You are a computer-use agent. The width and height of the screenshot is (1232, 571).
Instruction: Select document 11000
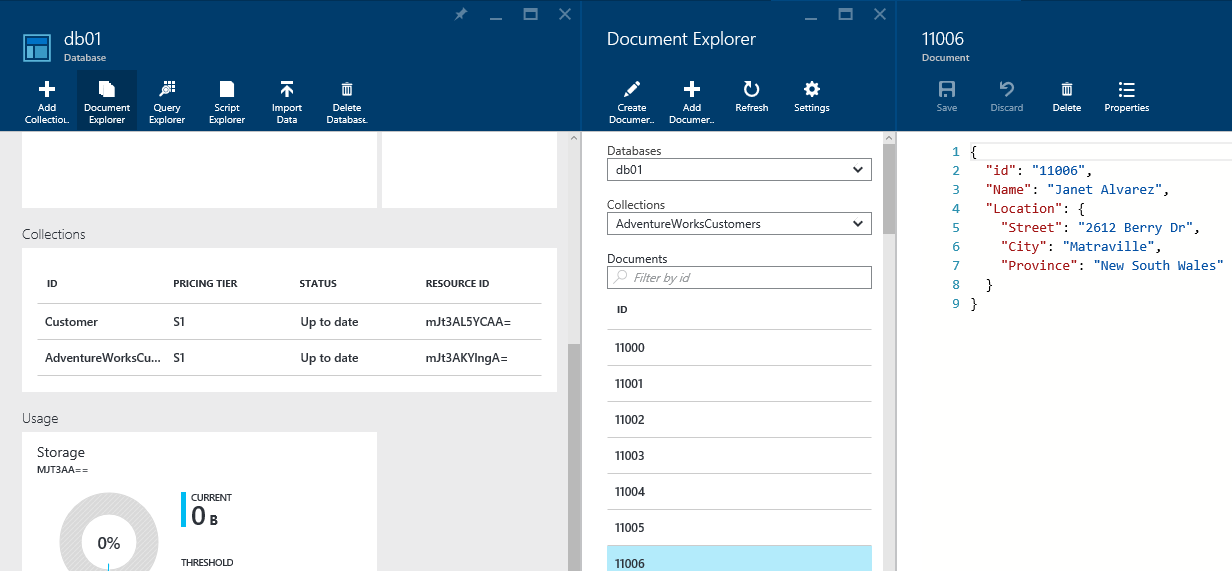coord(739,348)
